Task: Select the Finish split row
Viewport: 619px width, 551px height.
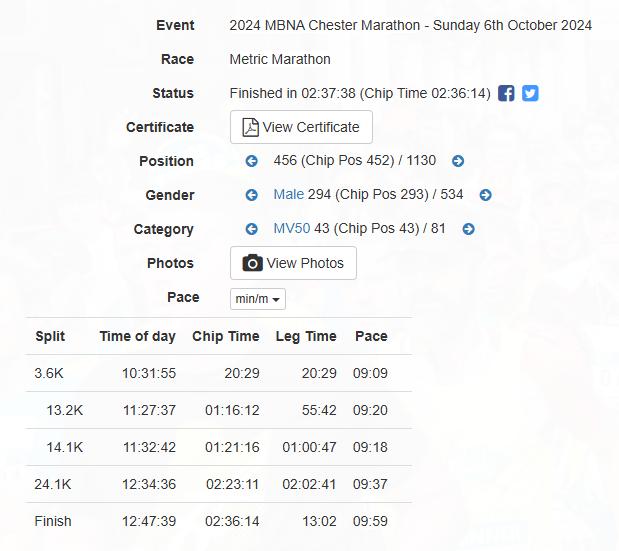Action: pos(219,521)
